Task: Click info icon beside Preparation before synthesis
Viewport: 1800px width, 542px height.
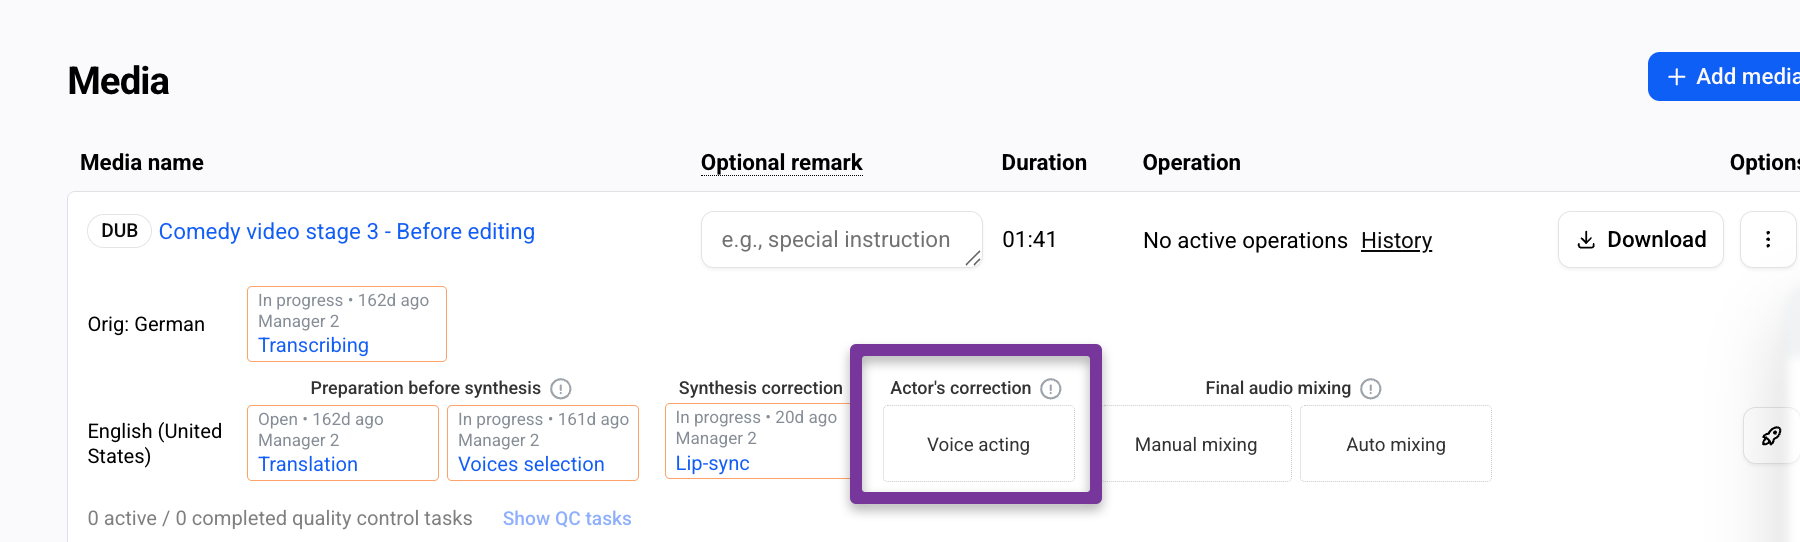Action: 561,388
